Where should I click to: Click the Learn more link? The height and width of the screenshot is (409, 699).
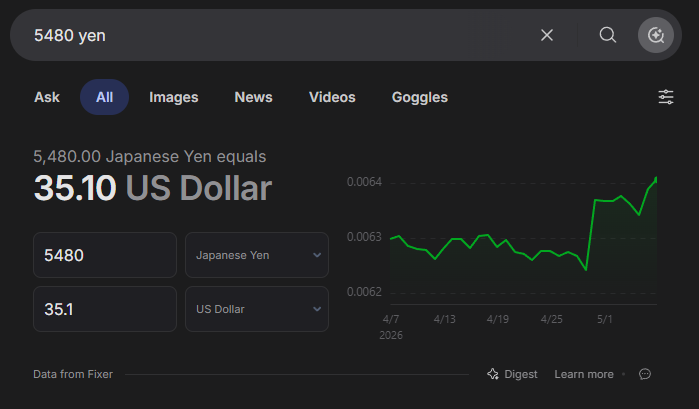point(584,374)
